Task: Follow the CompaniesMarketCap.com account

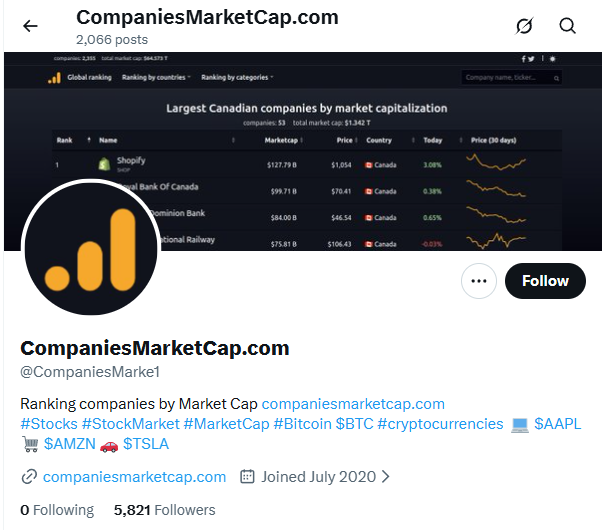Action: tap(545, 281)
